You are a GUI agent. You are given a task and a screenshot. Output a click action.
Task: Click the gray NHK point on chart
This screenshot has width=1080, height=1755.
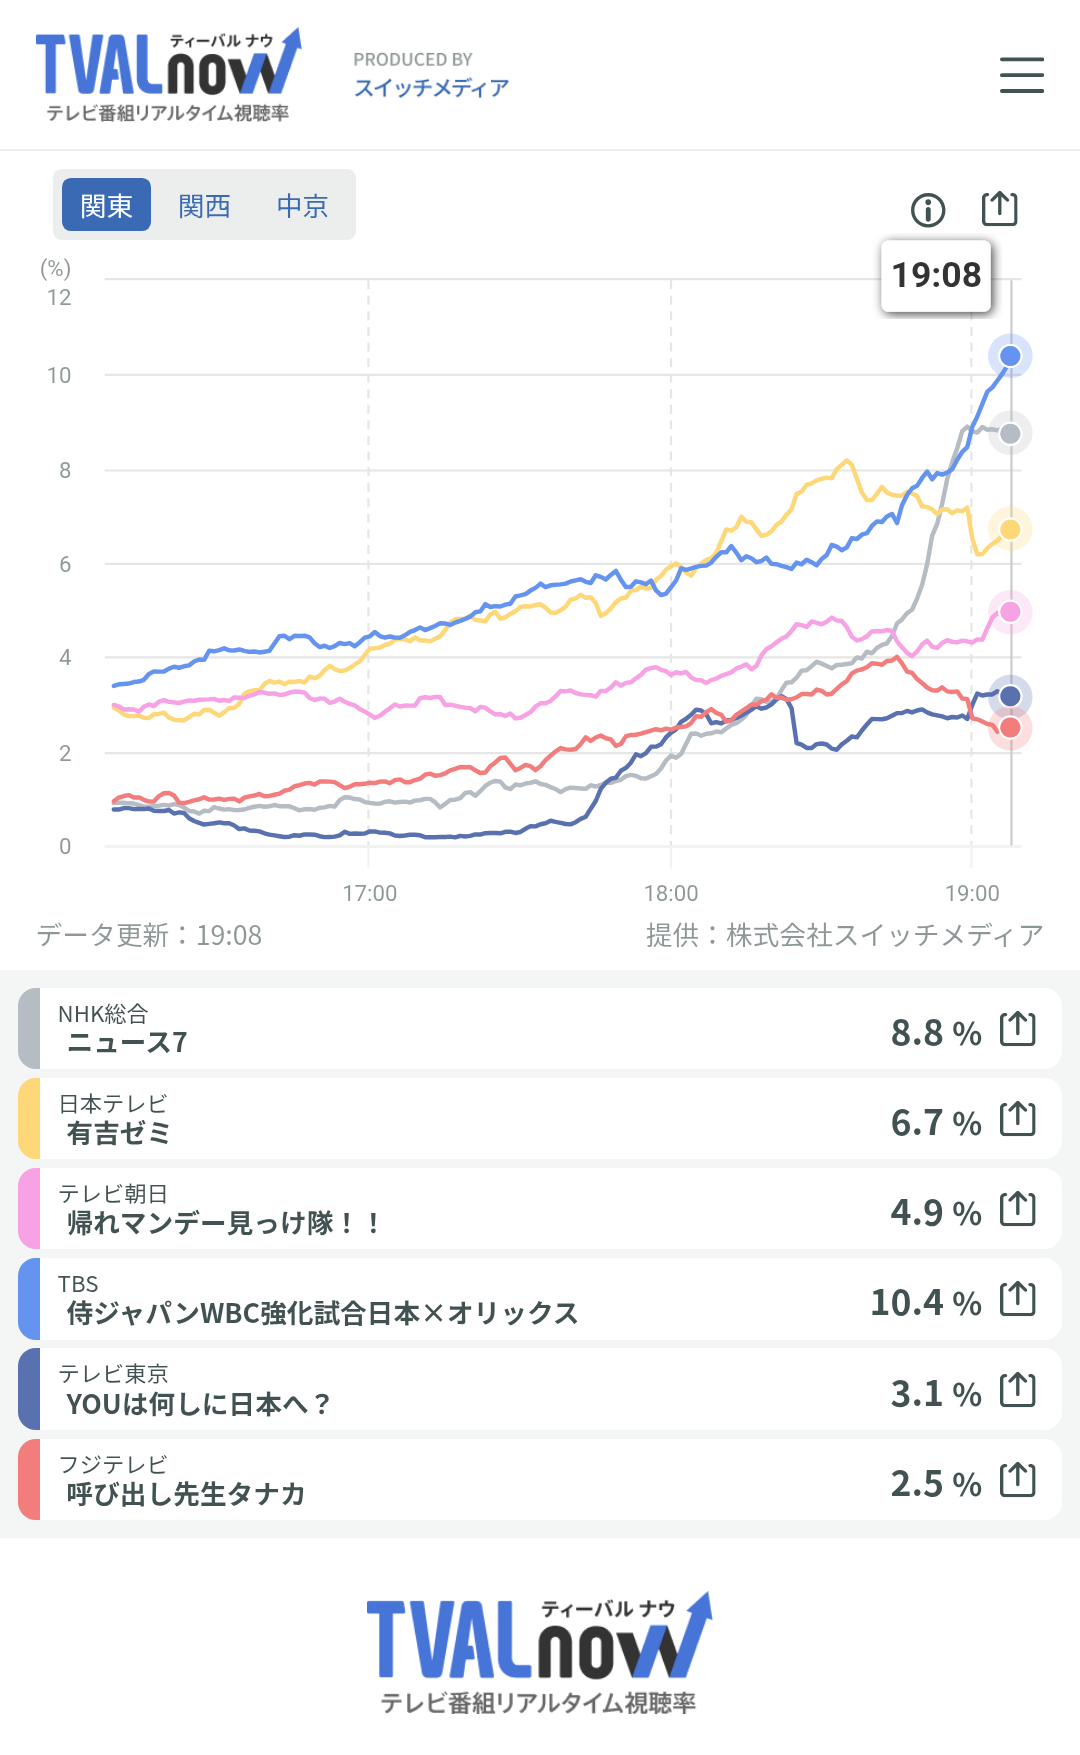[x=1010, y=434]
